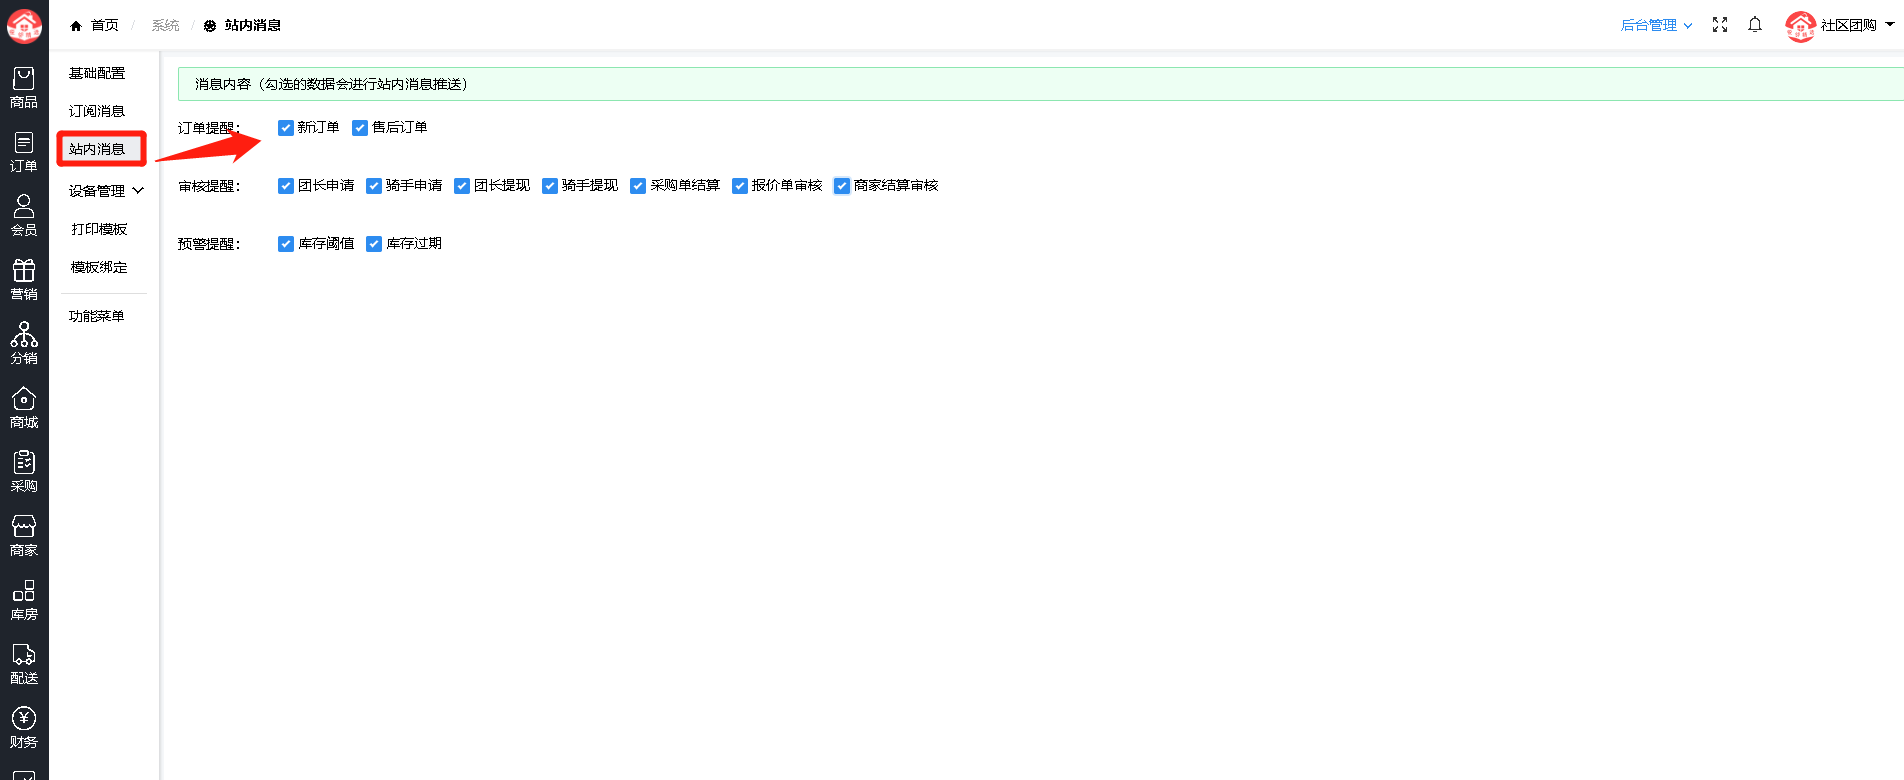This screenshot has height=780, width=1904.
Task: Go to 会员 (Members) sidebar icon
Action: [24, 216]
